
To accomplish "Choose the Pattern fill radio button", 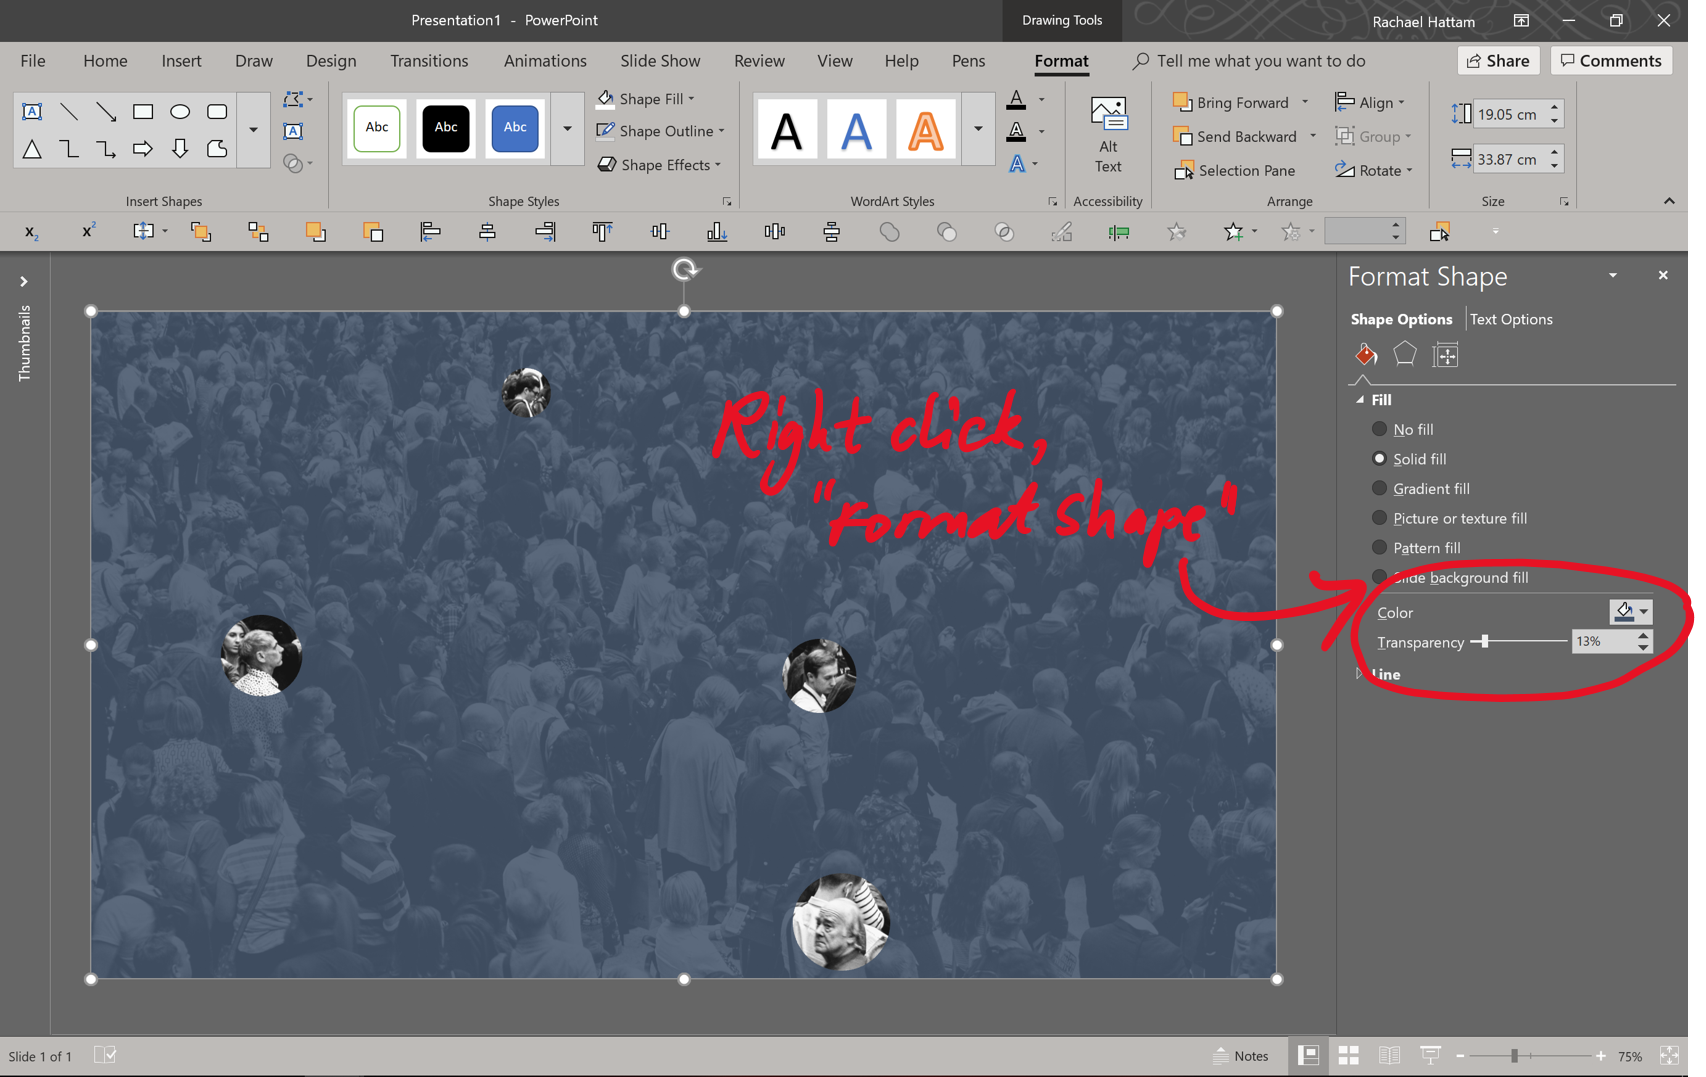I will (x=1379, y=547).
